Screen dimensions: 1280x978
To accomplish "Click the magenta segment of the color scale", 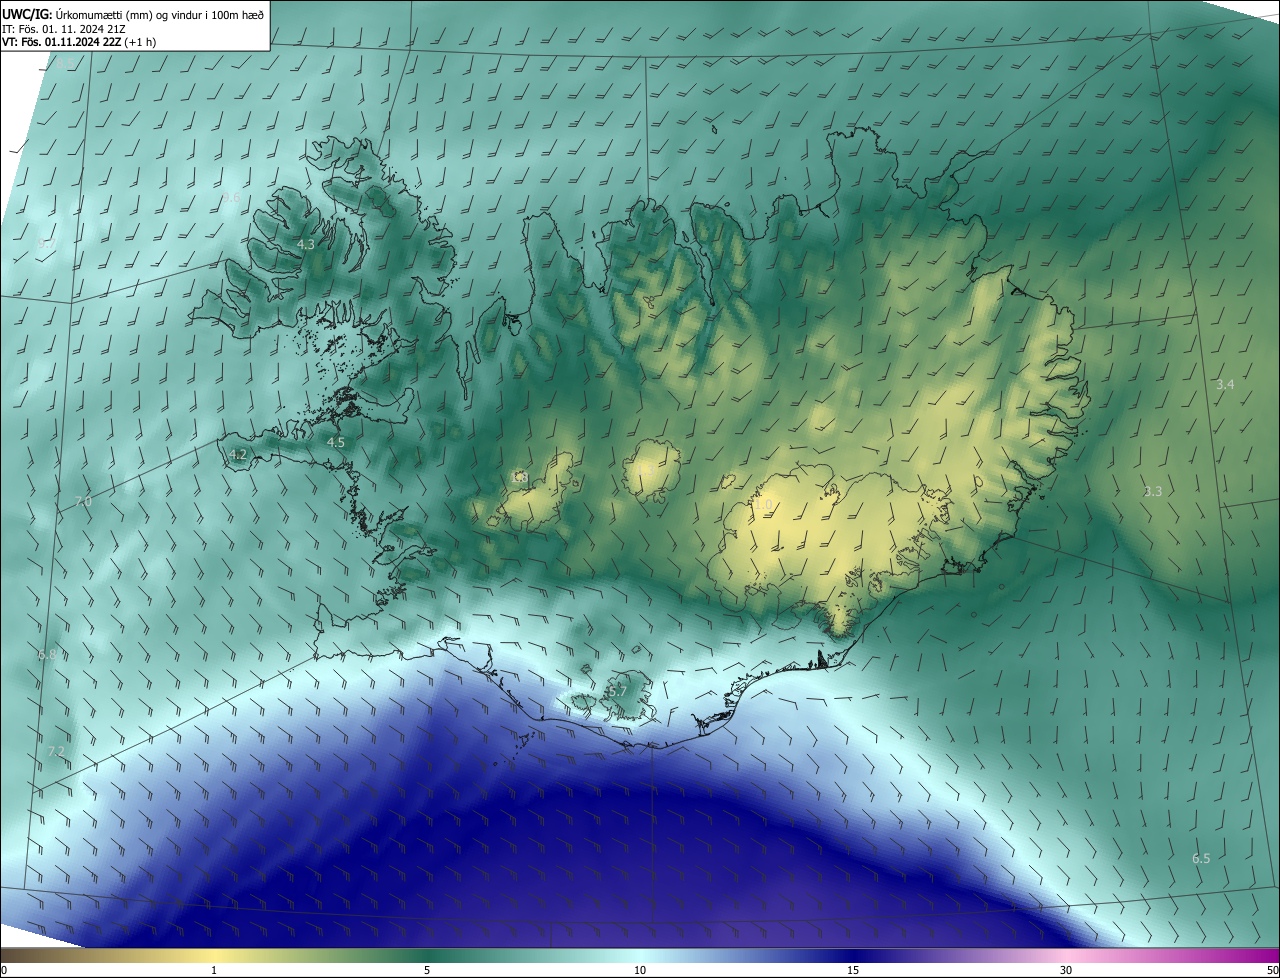I will tap(1240, 956).
